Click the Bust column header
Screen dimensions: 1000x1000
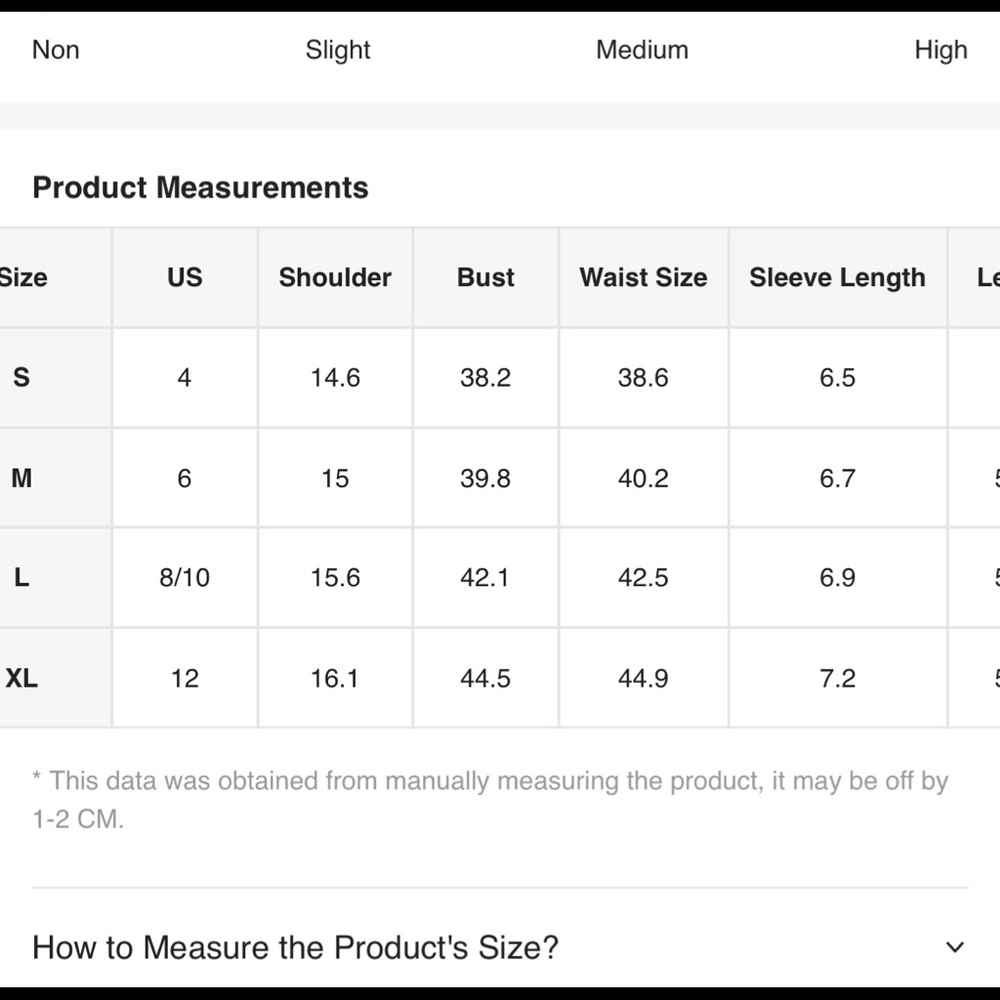coord(486,277)
